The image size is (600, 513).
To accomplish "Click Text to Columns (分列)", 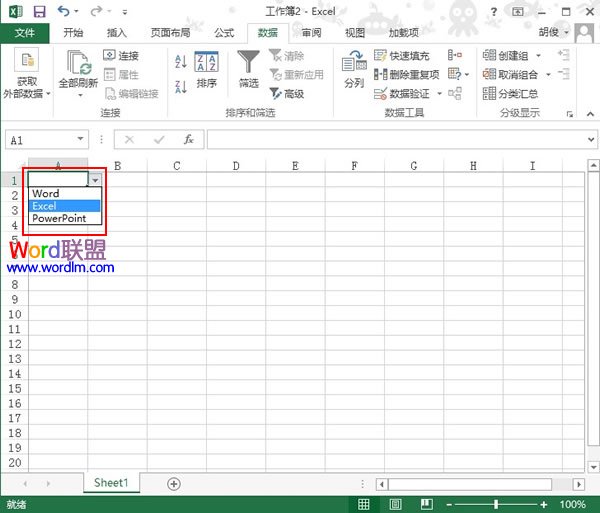I will tap(354, 69).
